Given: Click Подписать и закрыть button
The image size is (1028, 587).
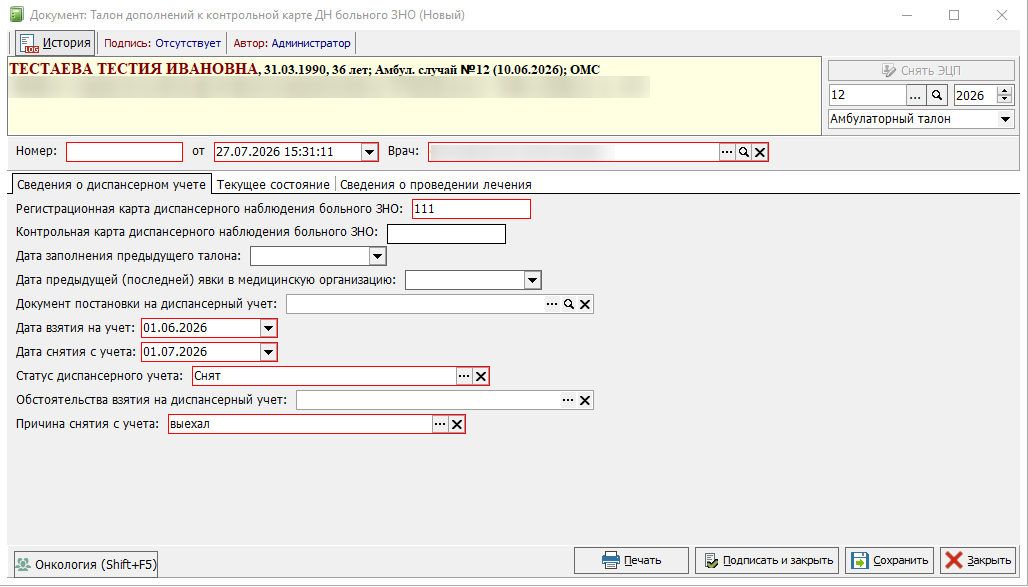Looking at the screenshot, I should coord(767,561).
